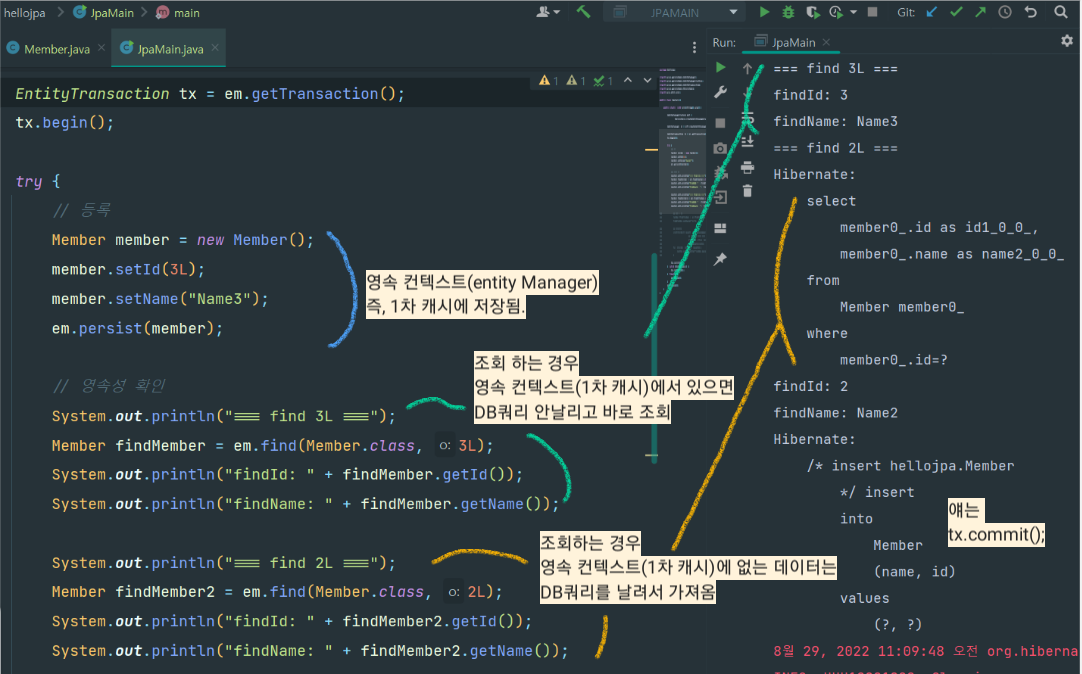The image size is (1082, 674).
Task: Open Git update project with blue arrow icon
Action: (931, 13)
